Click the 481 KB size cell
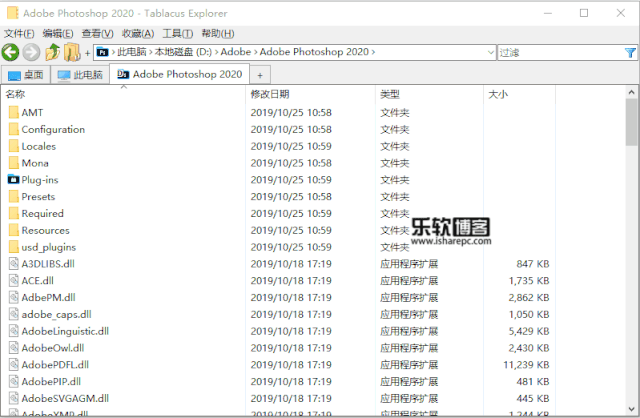Image resolution: width=640 pixels, height=418 pixels. pos(533,381)
